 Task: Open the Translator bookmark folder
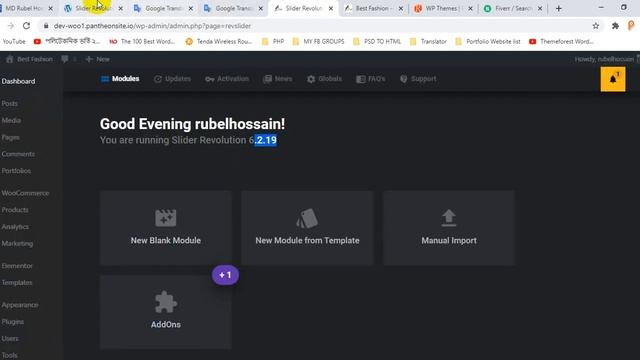[x=428, y=41]
